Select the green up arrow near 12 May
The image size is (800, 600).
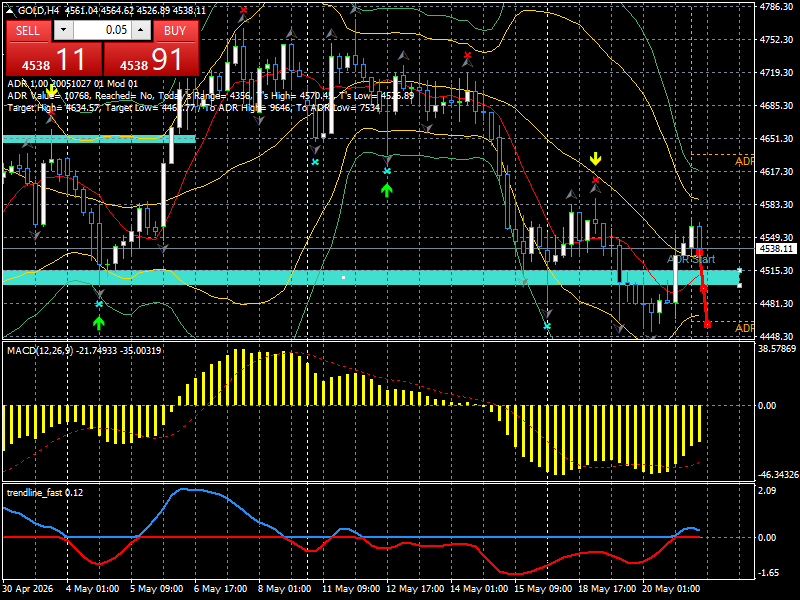pyautogui.click(x=387, y=190)
